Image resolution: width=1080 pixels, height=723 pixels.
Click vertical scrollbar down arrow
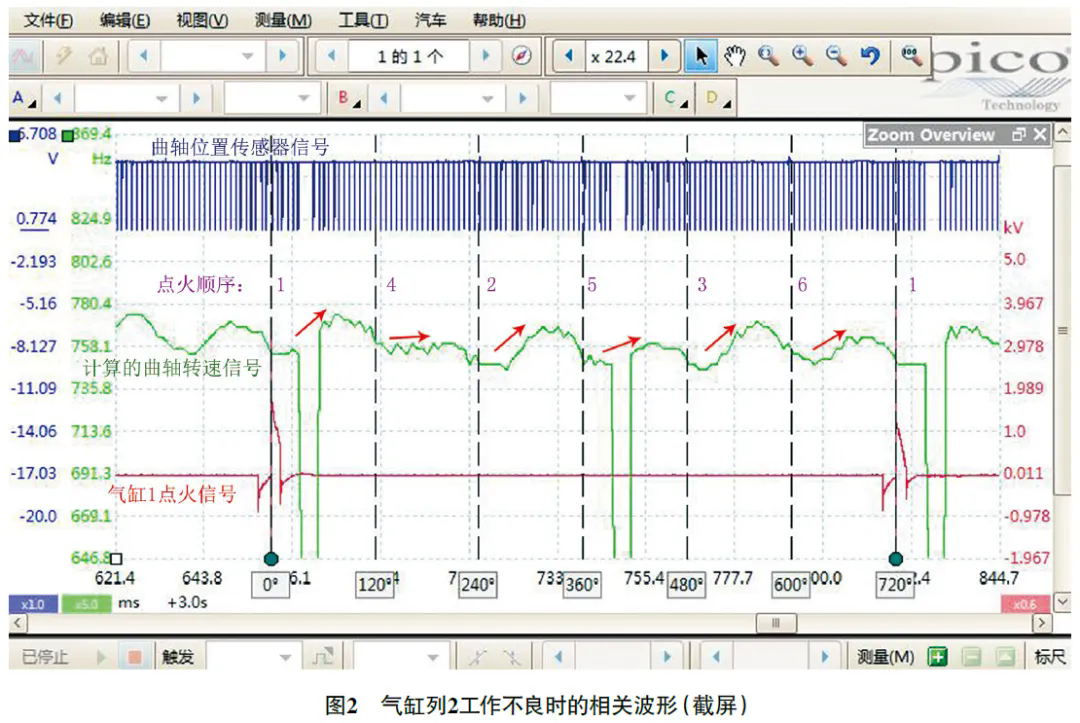[x=1063, y=602]
